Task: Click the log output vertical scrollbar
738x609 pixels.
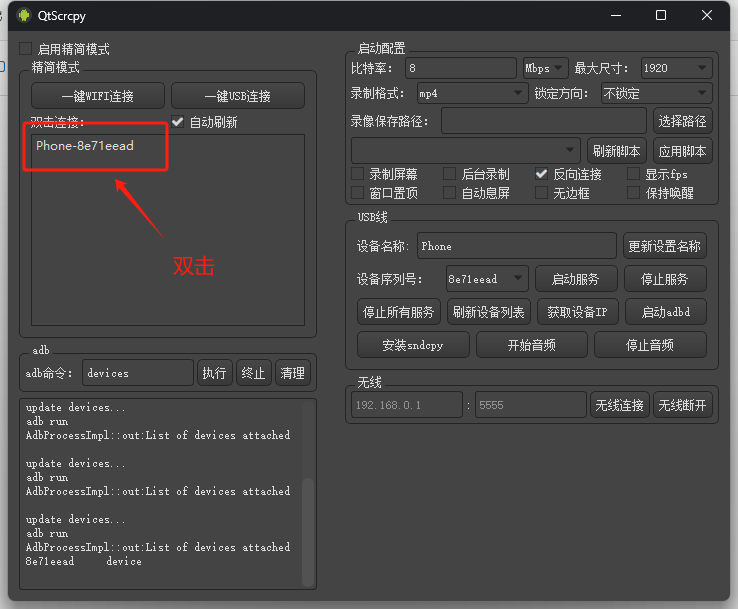Action: pos(309,520)
